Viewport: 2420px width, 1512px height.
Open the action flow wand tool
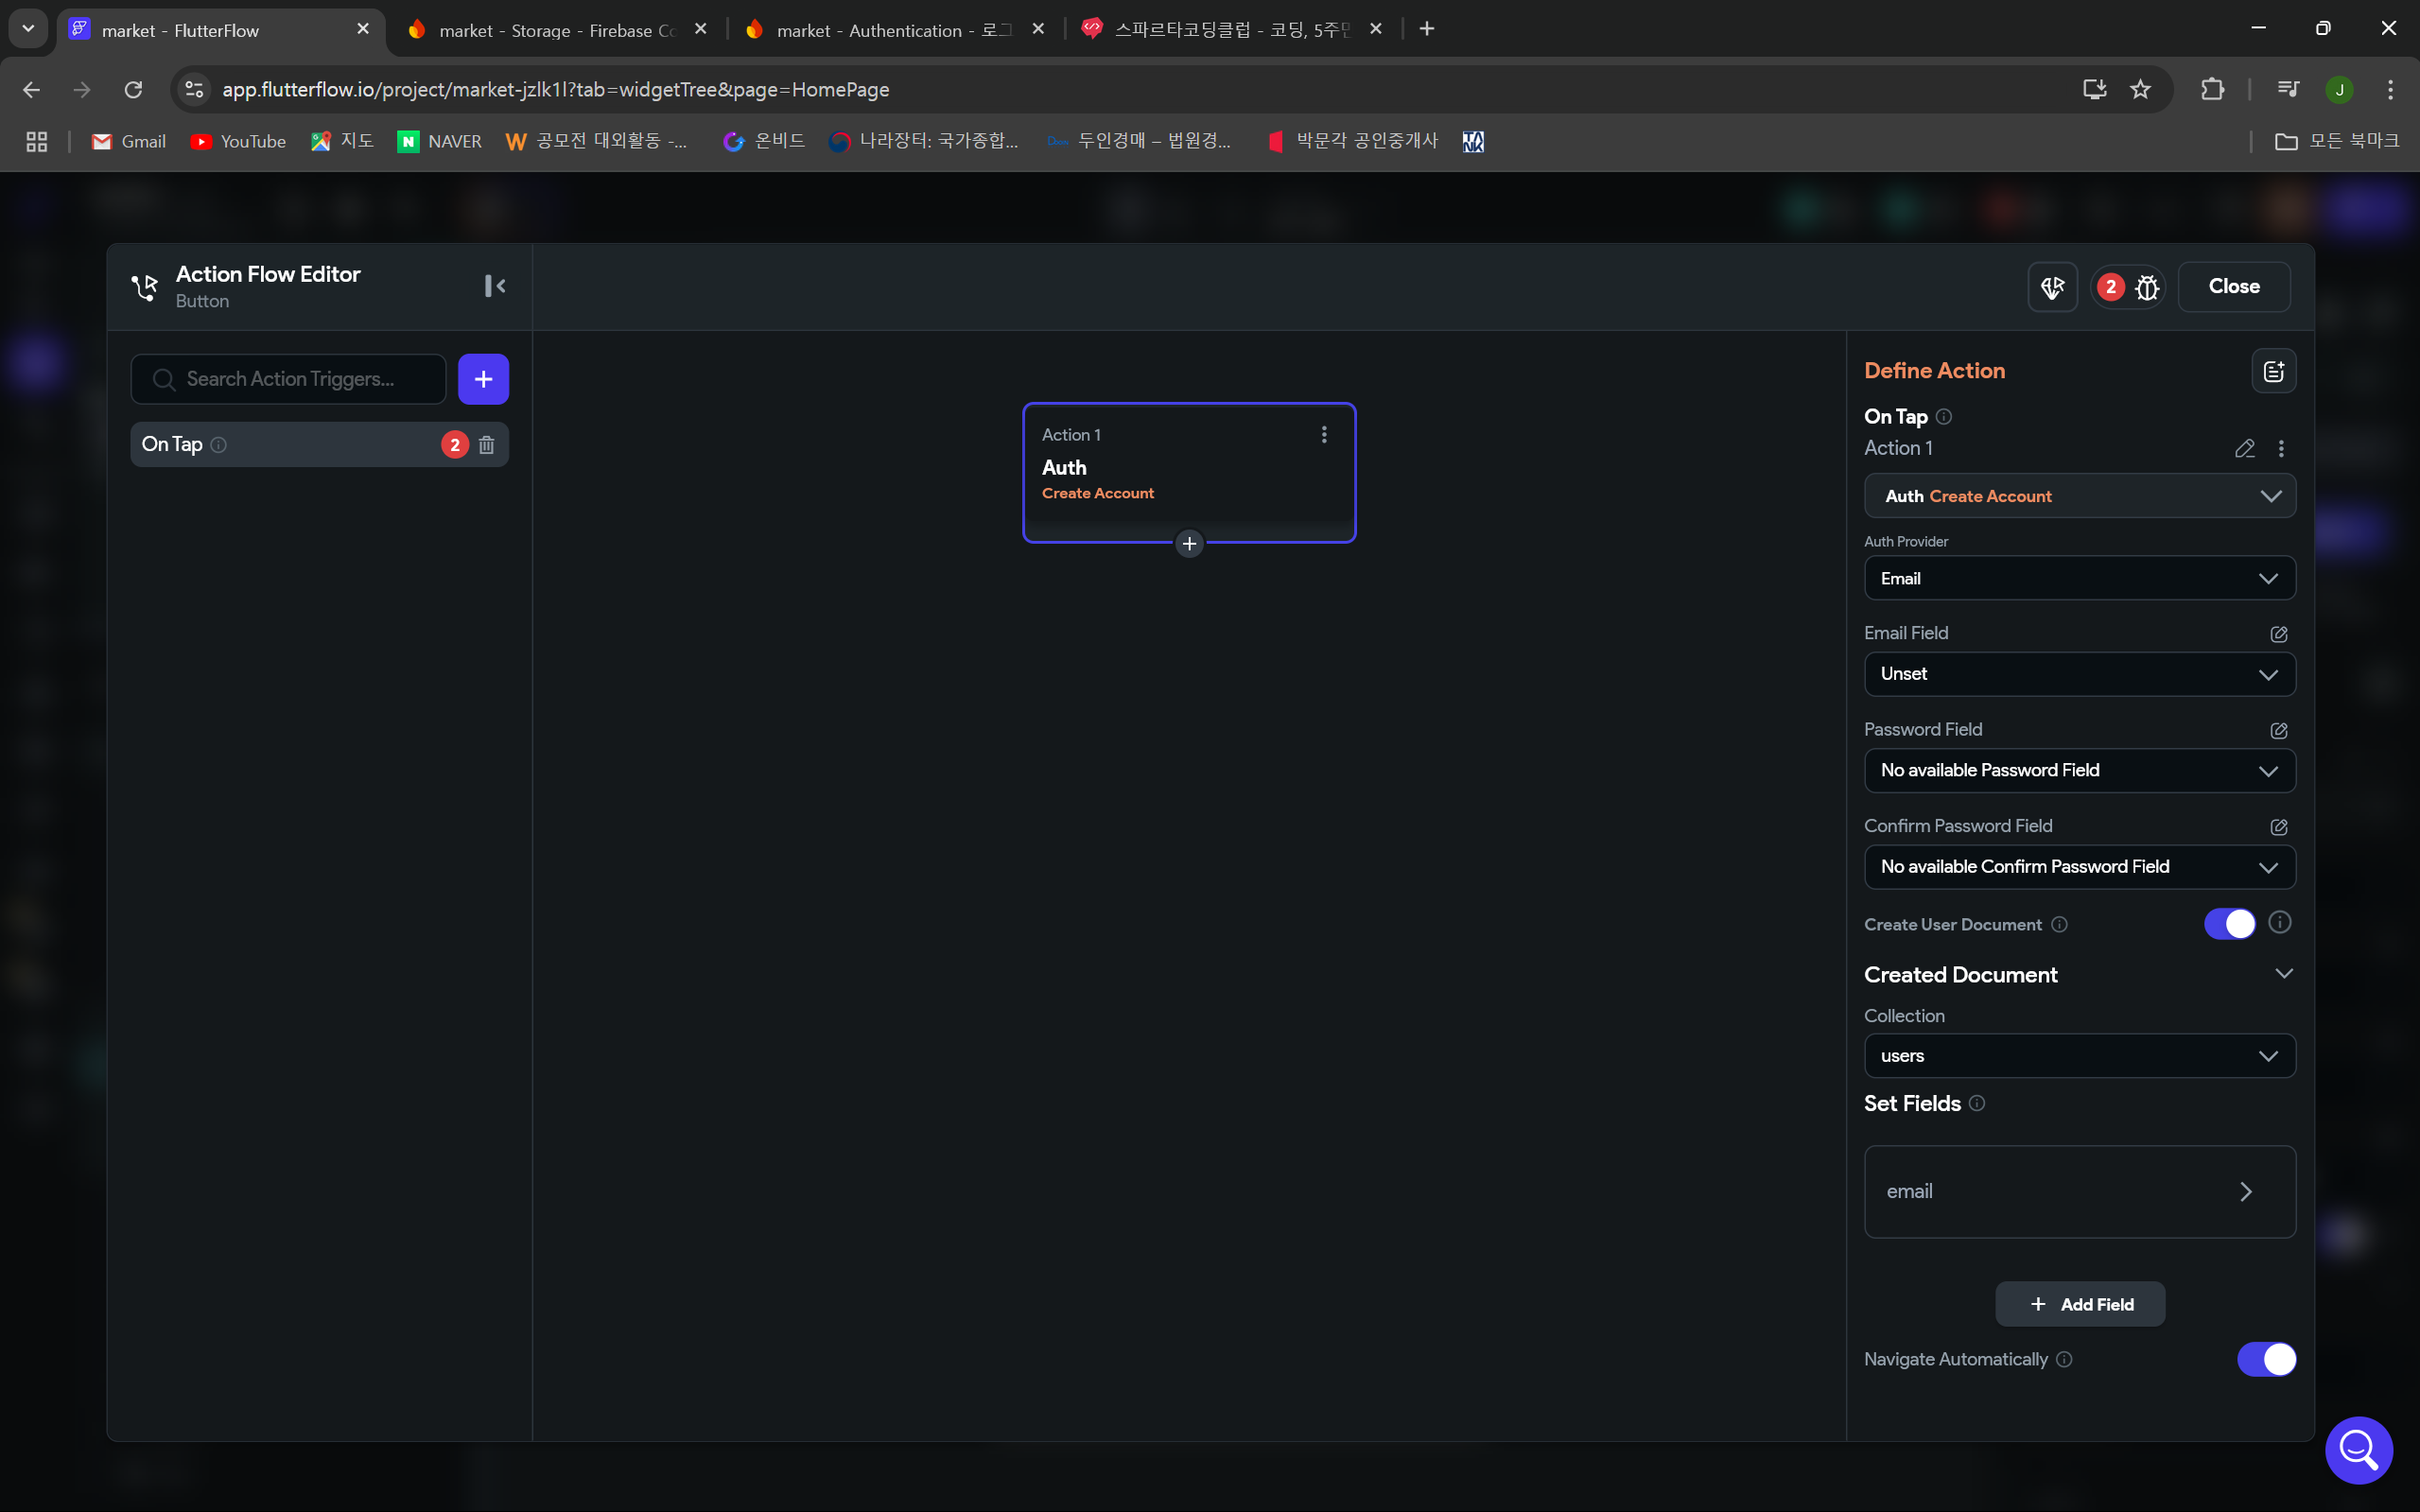click(x=2052, y=287)
